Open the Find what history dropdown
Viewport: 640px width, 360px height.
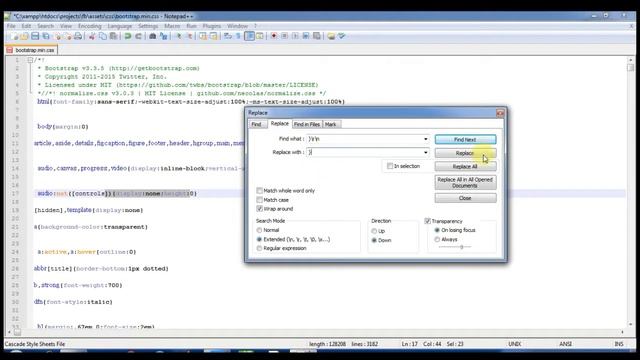(x=426, y=139)
